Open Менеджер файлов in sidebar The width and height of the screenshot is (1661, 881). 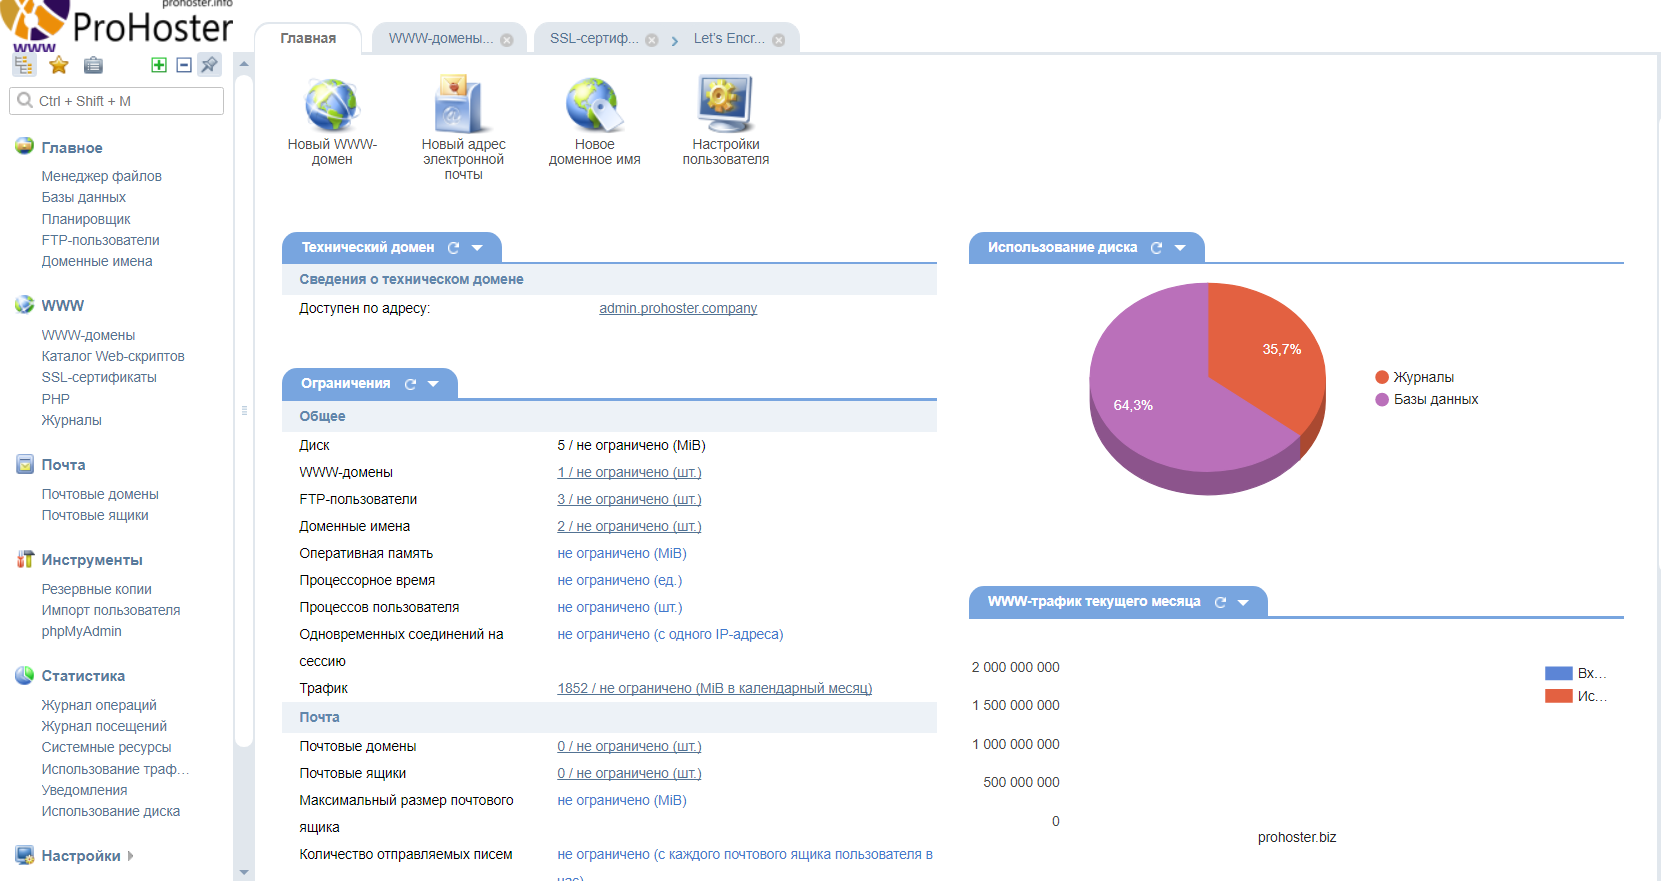(x=101, y=176)
